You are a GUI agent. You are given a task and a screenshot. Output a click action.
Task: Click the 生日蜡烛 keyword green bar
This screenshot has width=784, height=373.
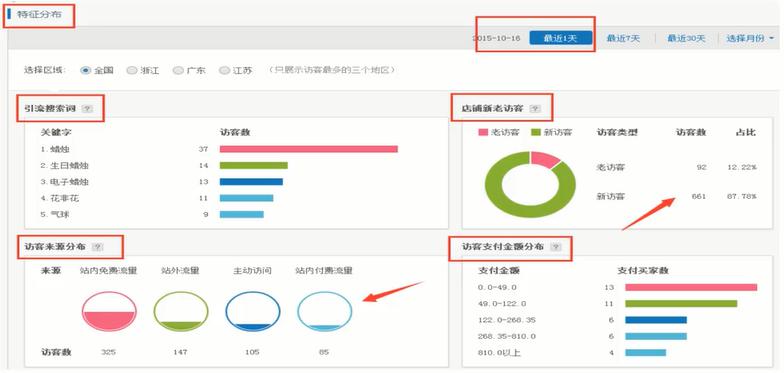(254, 166)
